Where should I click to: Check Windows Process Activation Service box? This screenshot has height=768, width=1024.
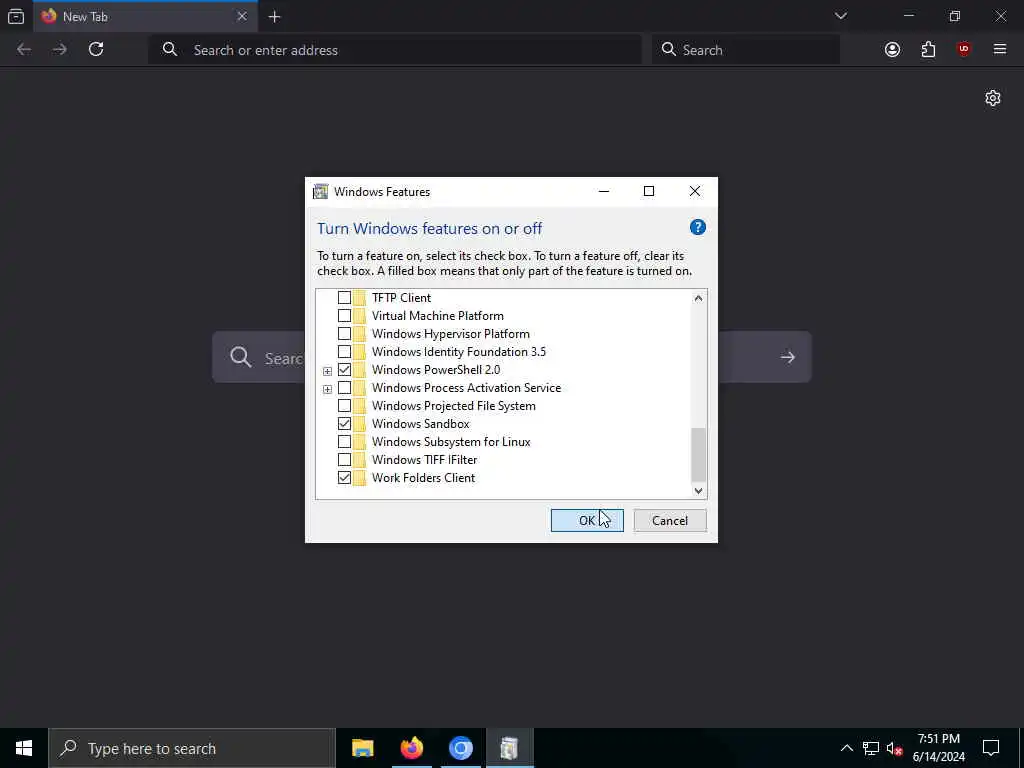pos(344,388)
